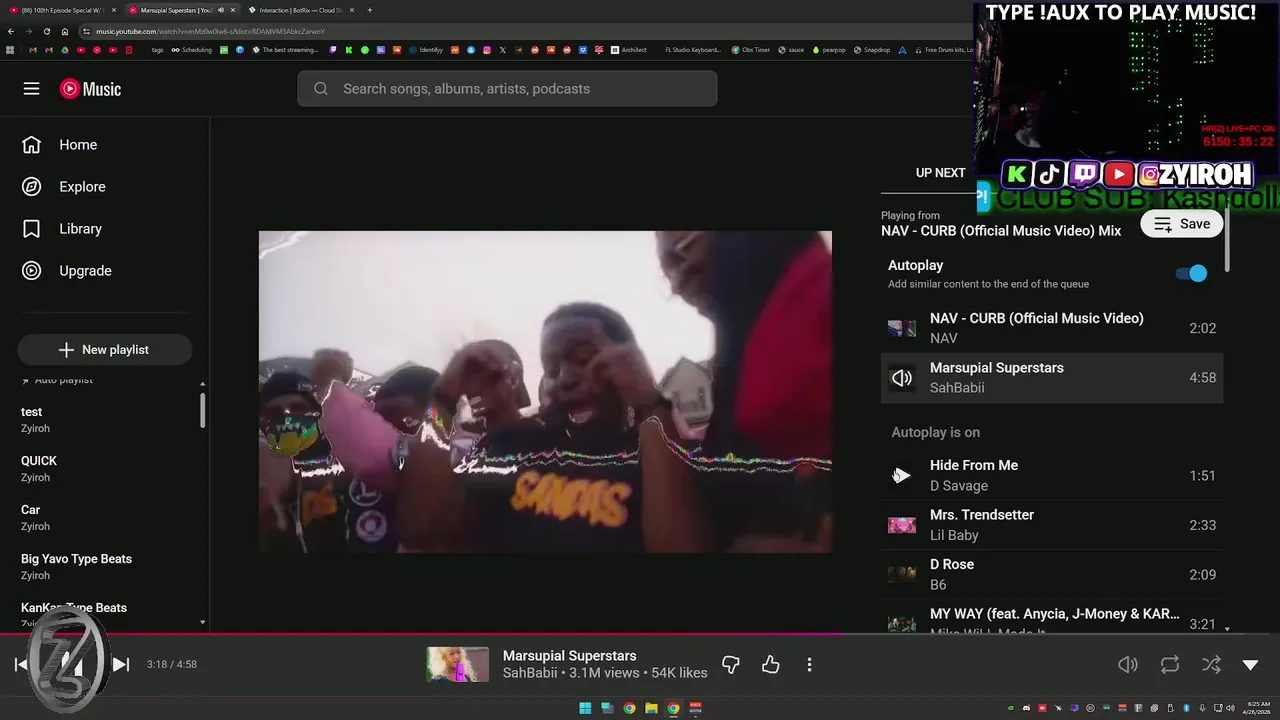Reload the page

coord(46,31)
